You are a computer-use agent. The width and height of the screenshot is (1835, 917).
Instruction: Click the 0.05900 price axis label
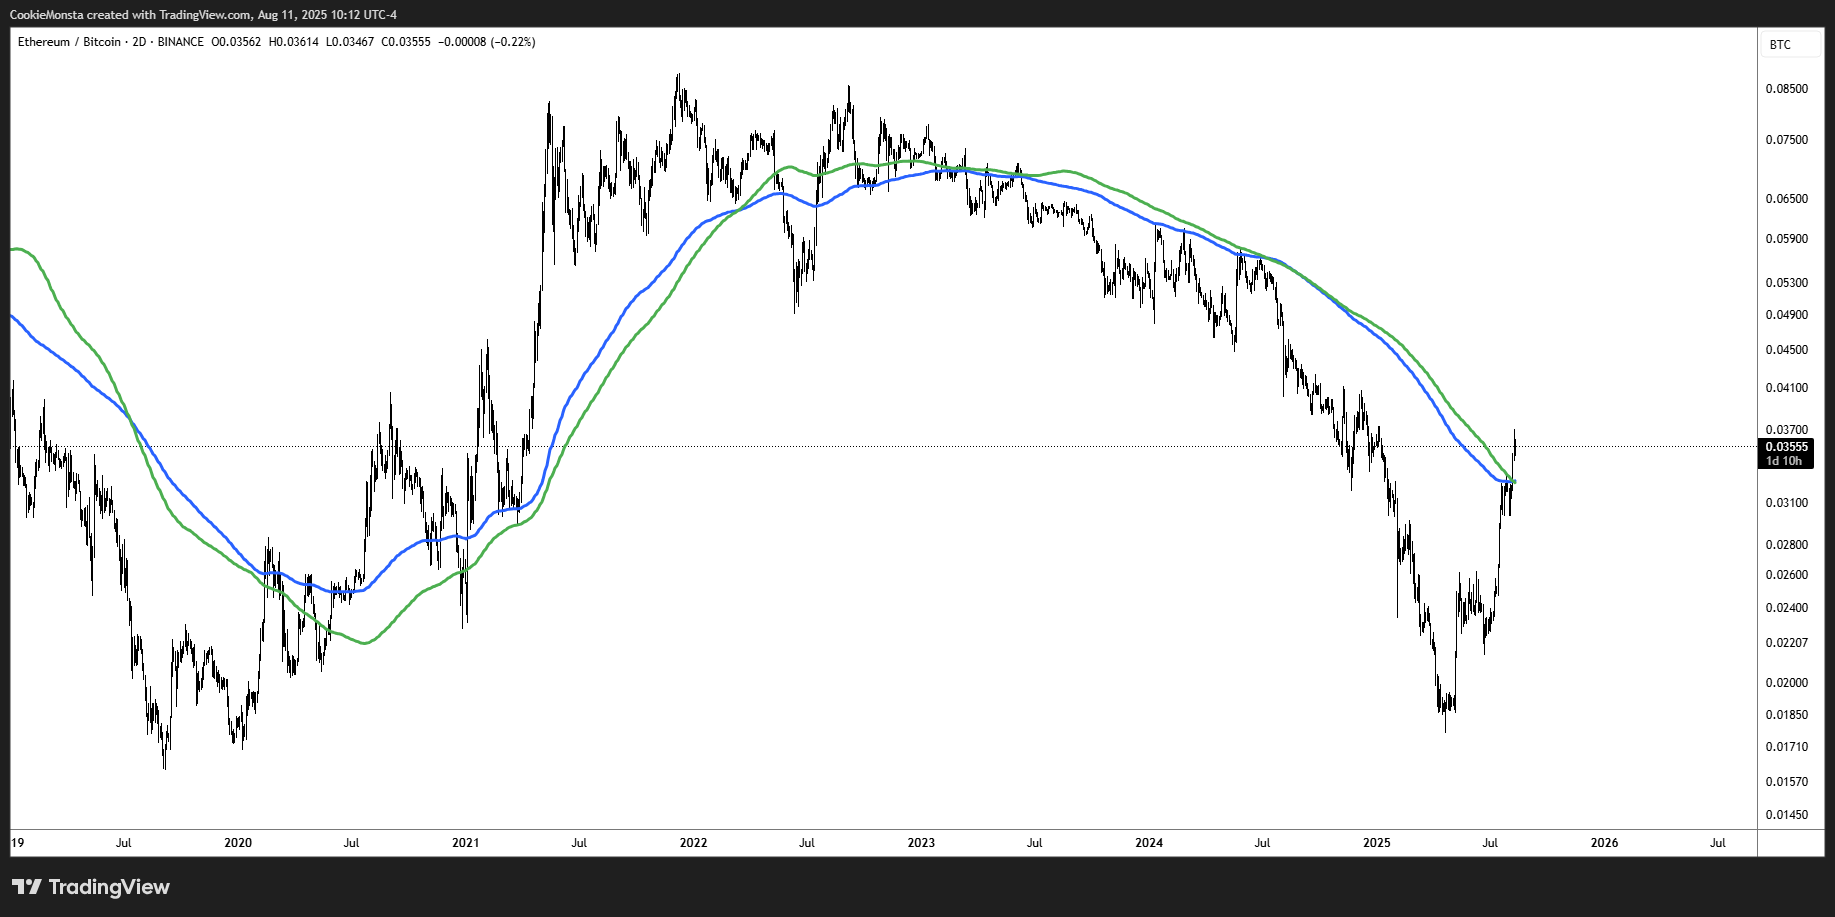[x=1786, y=239]
